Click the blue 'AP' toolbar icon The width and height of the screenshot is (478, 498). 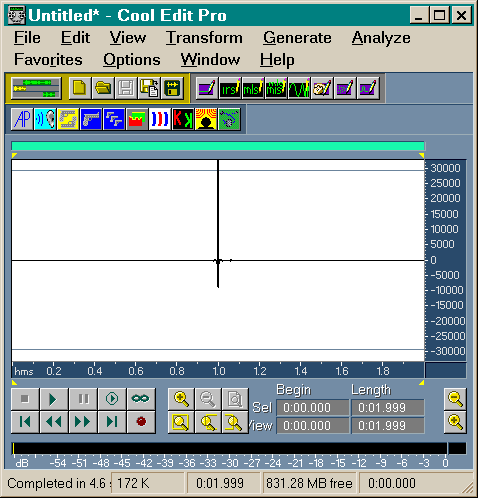tap(22, 119)
